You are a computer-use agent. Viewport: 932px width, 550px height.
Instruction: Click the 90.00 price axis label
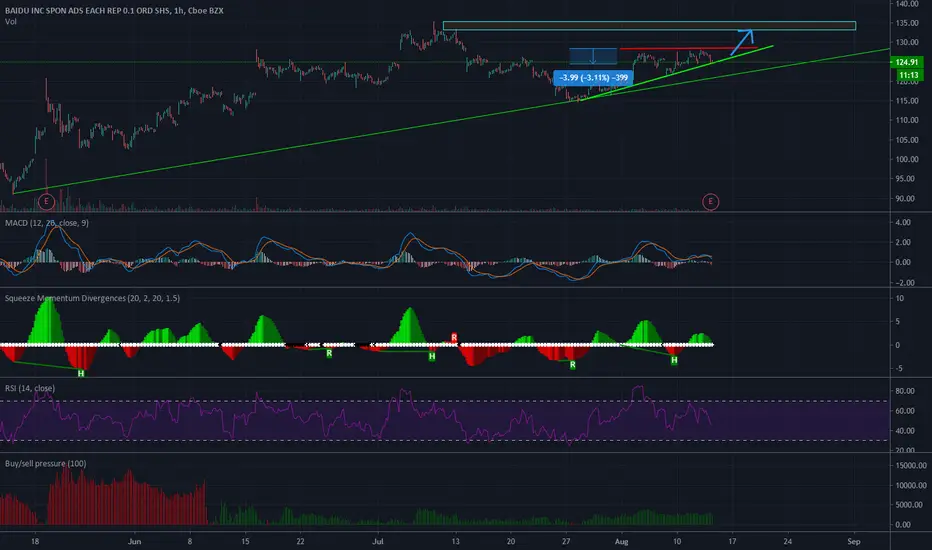(x=906, y=198)
